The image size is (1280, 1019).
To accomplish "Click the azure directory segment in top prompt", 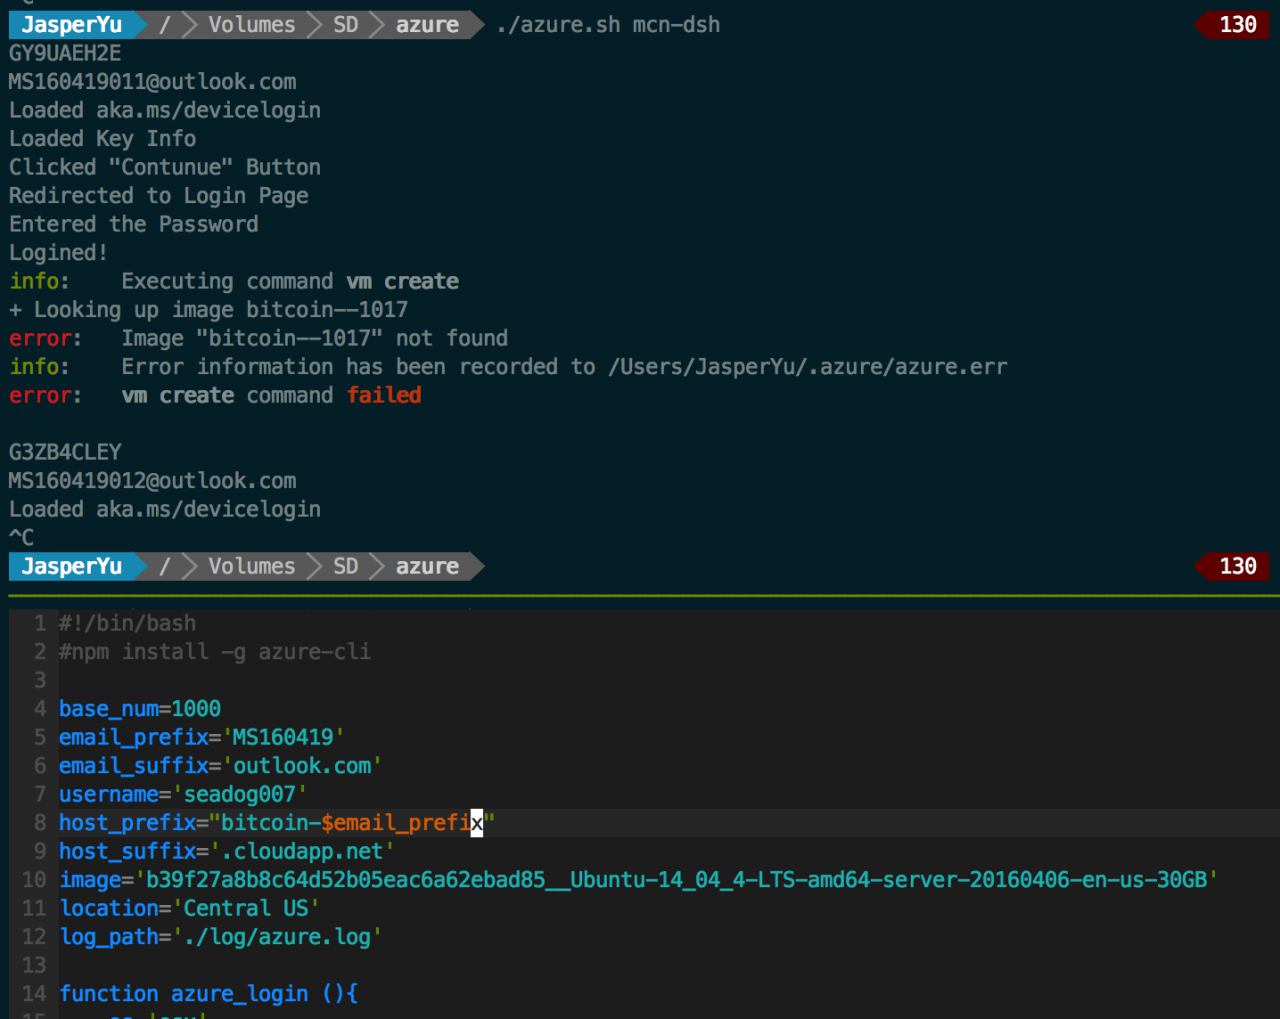I will pyautogui.click(x=427, y=25).
